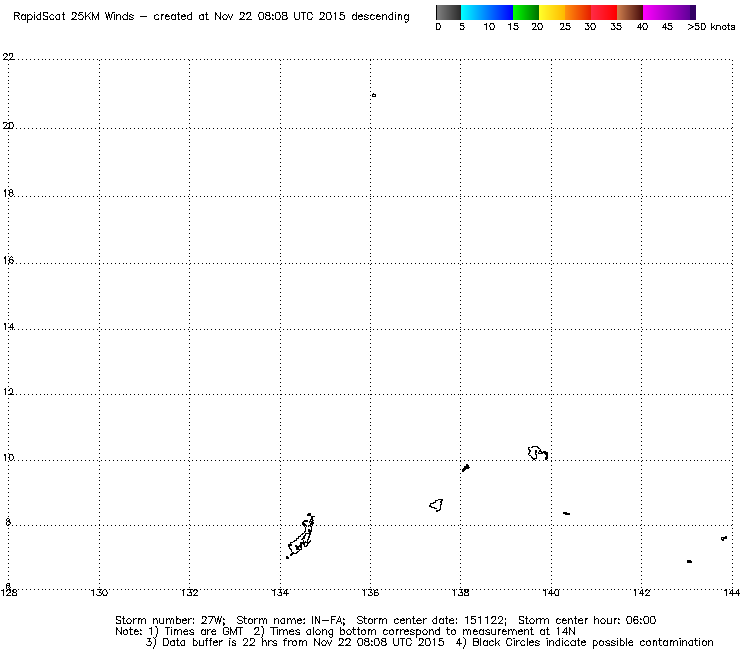Click the tiny island dot near 138E 9.7N
The image size is (740, 650).
tap(466, 468)
